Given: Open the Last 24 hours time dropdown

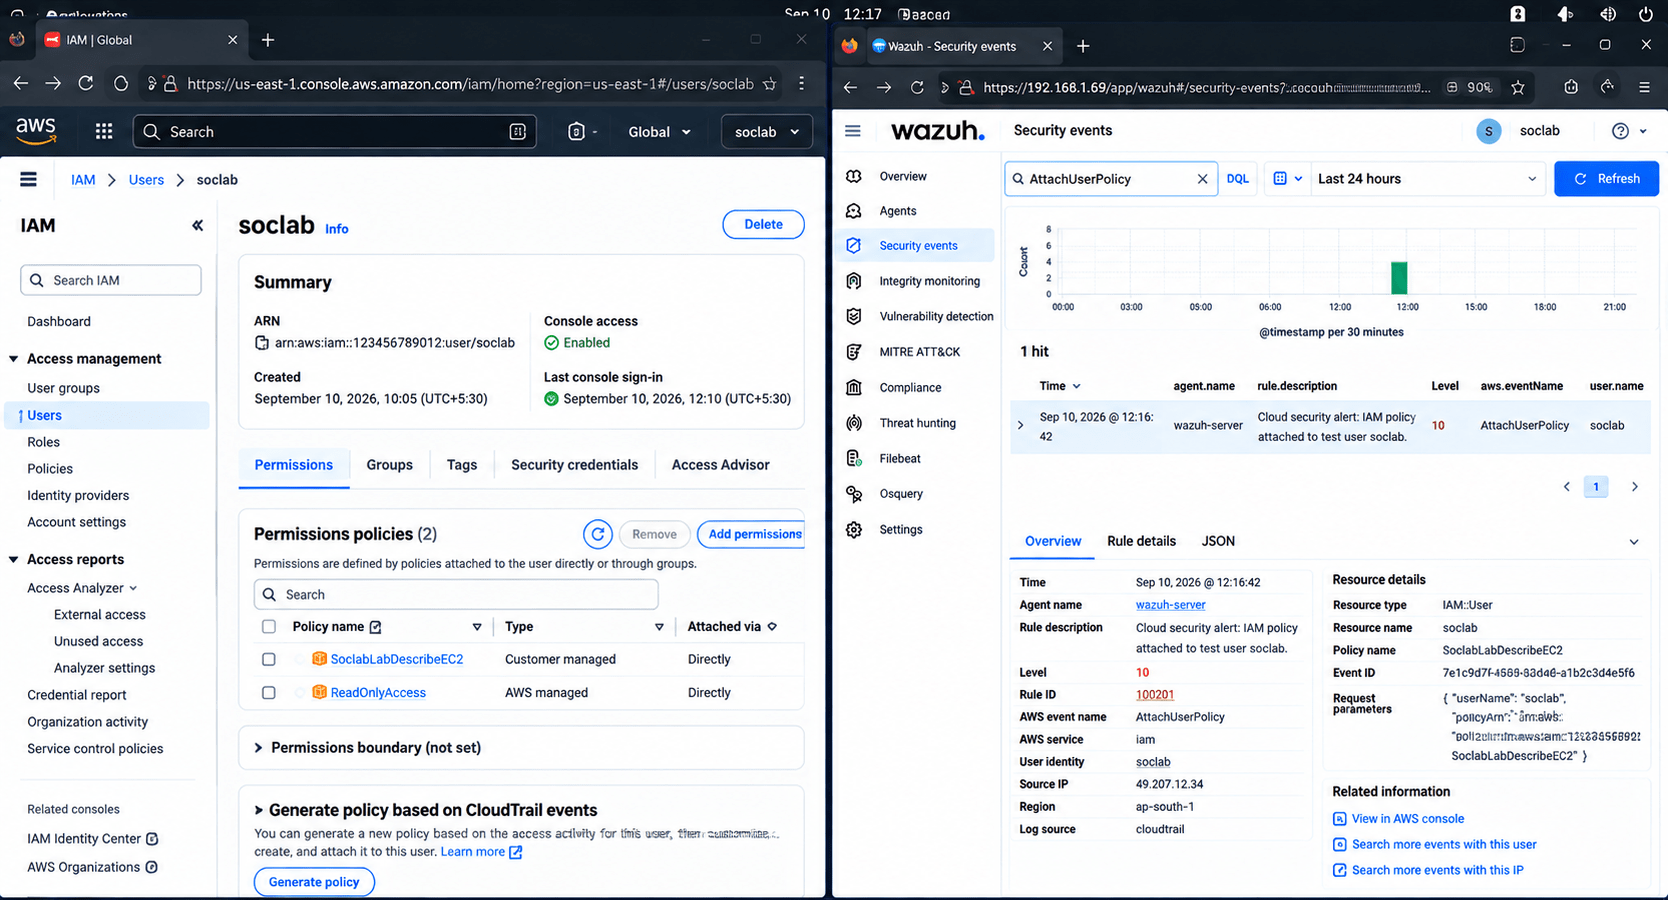Looking at the screenshot, I should [1427, 179].
